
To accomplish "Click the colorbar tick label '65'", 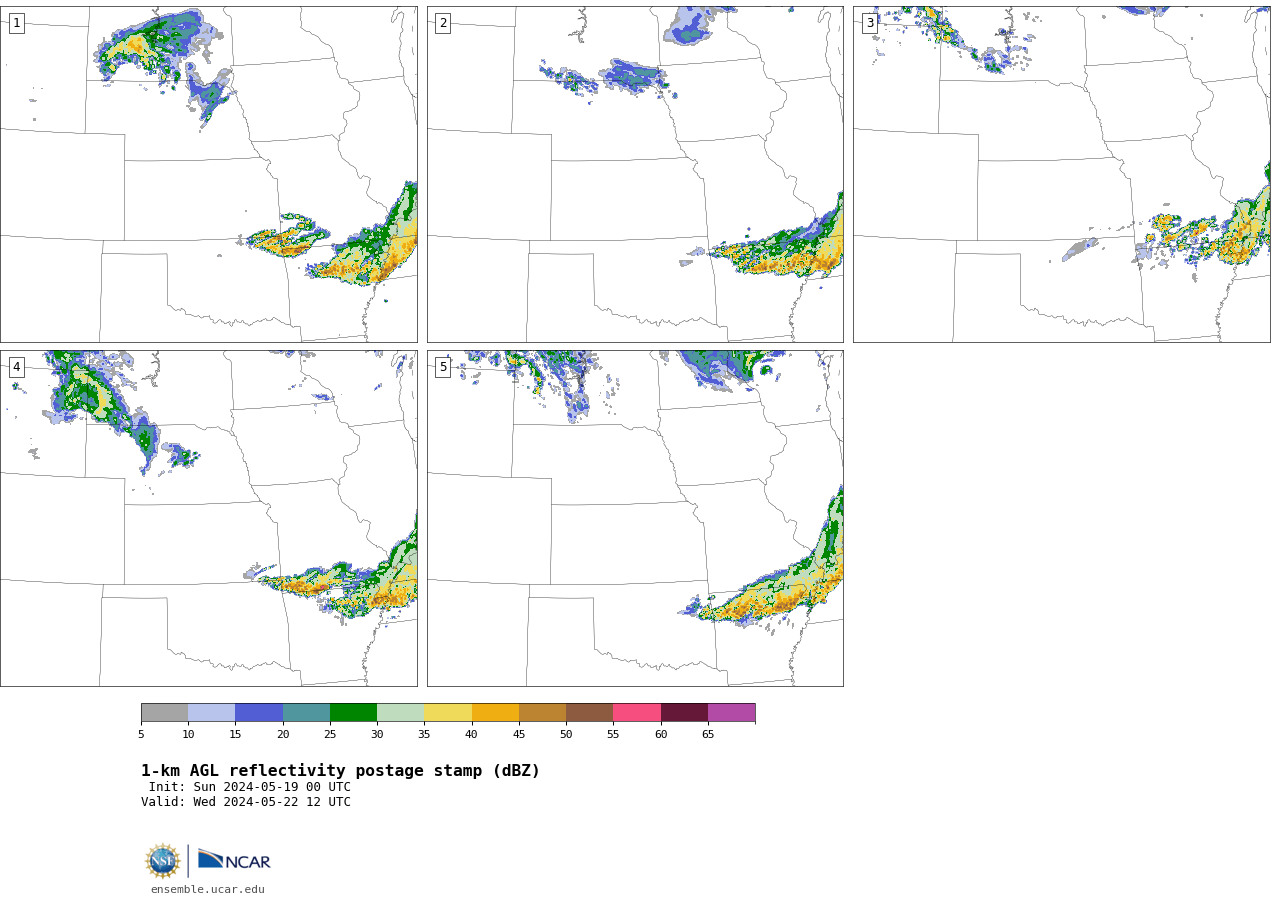I will [708, 735].
